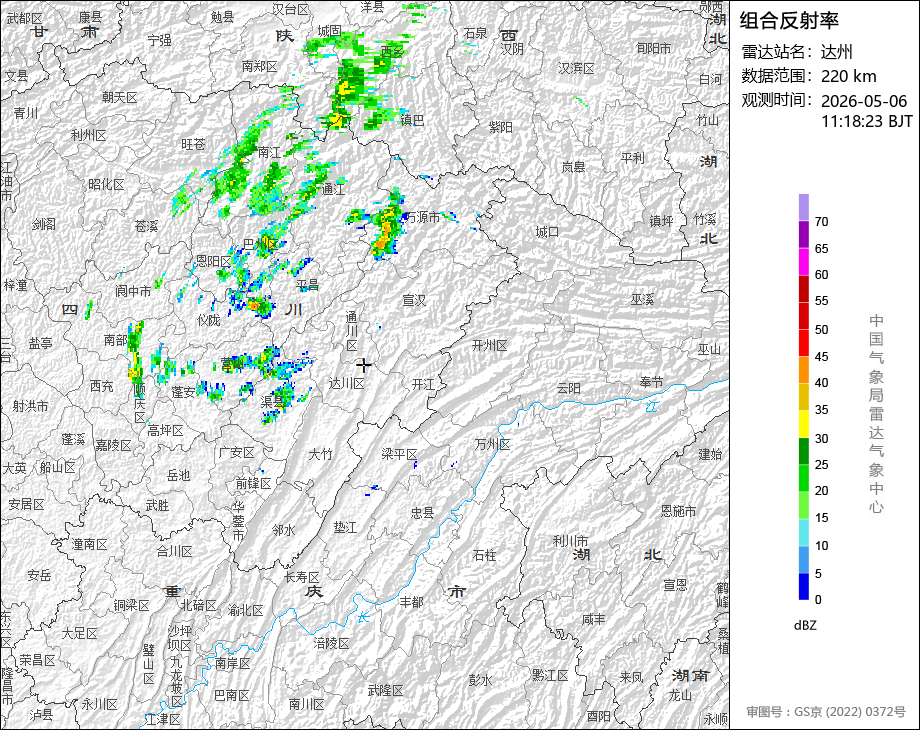Click the '城固' map label
920x730 pixels.
[x=329, y=31]
